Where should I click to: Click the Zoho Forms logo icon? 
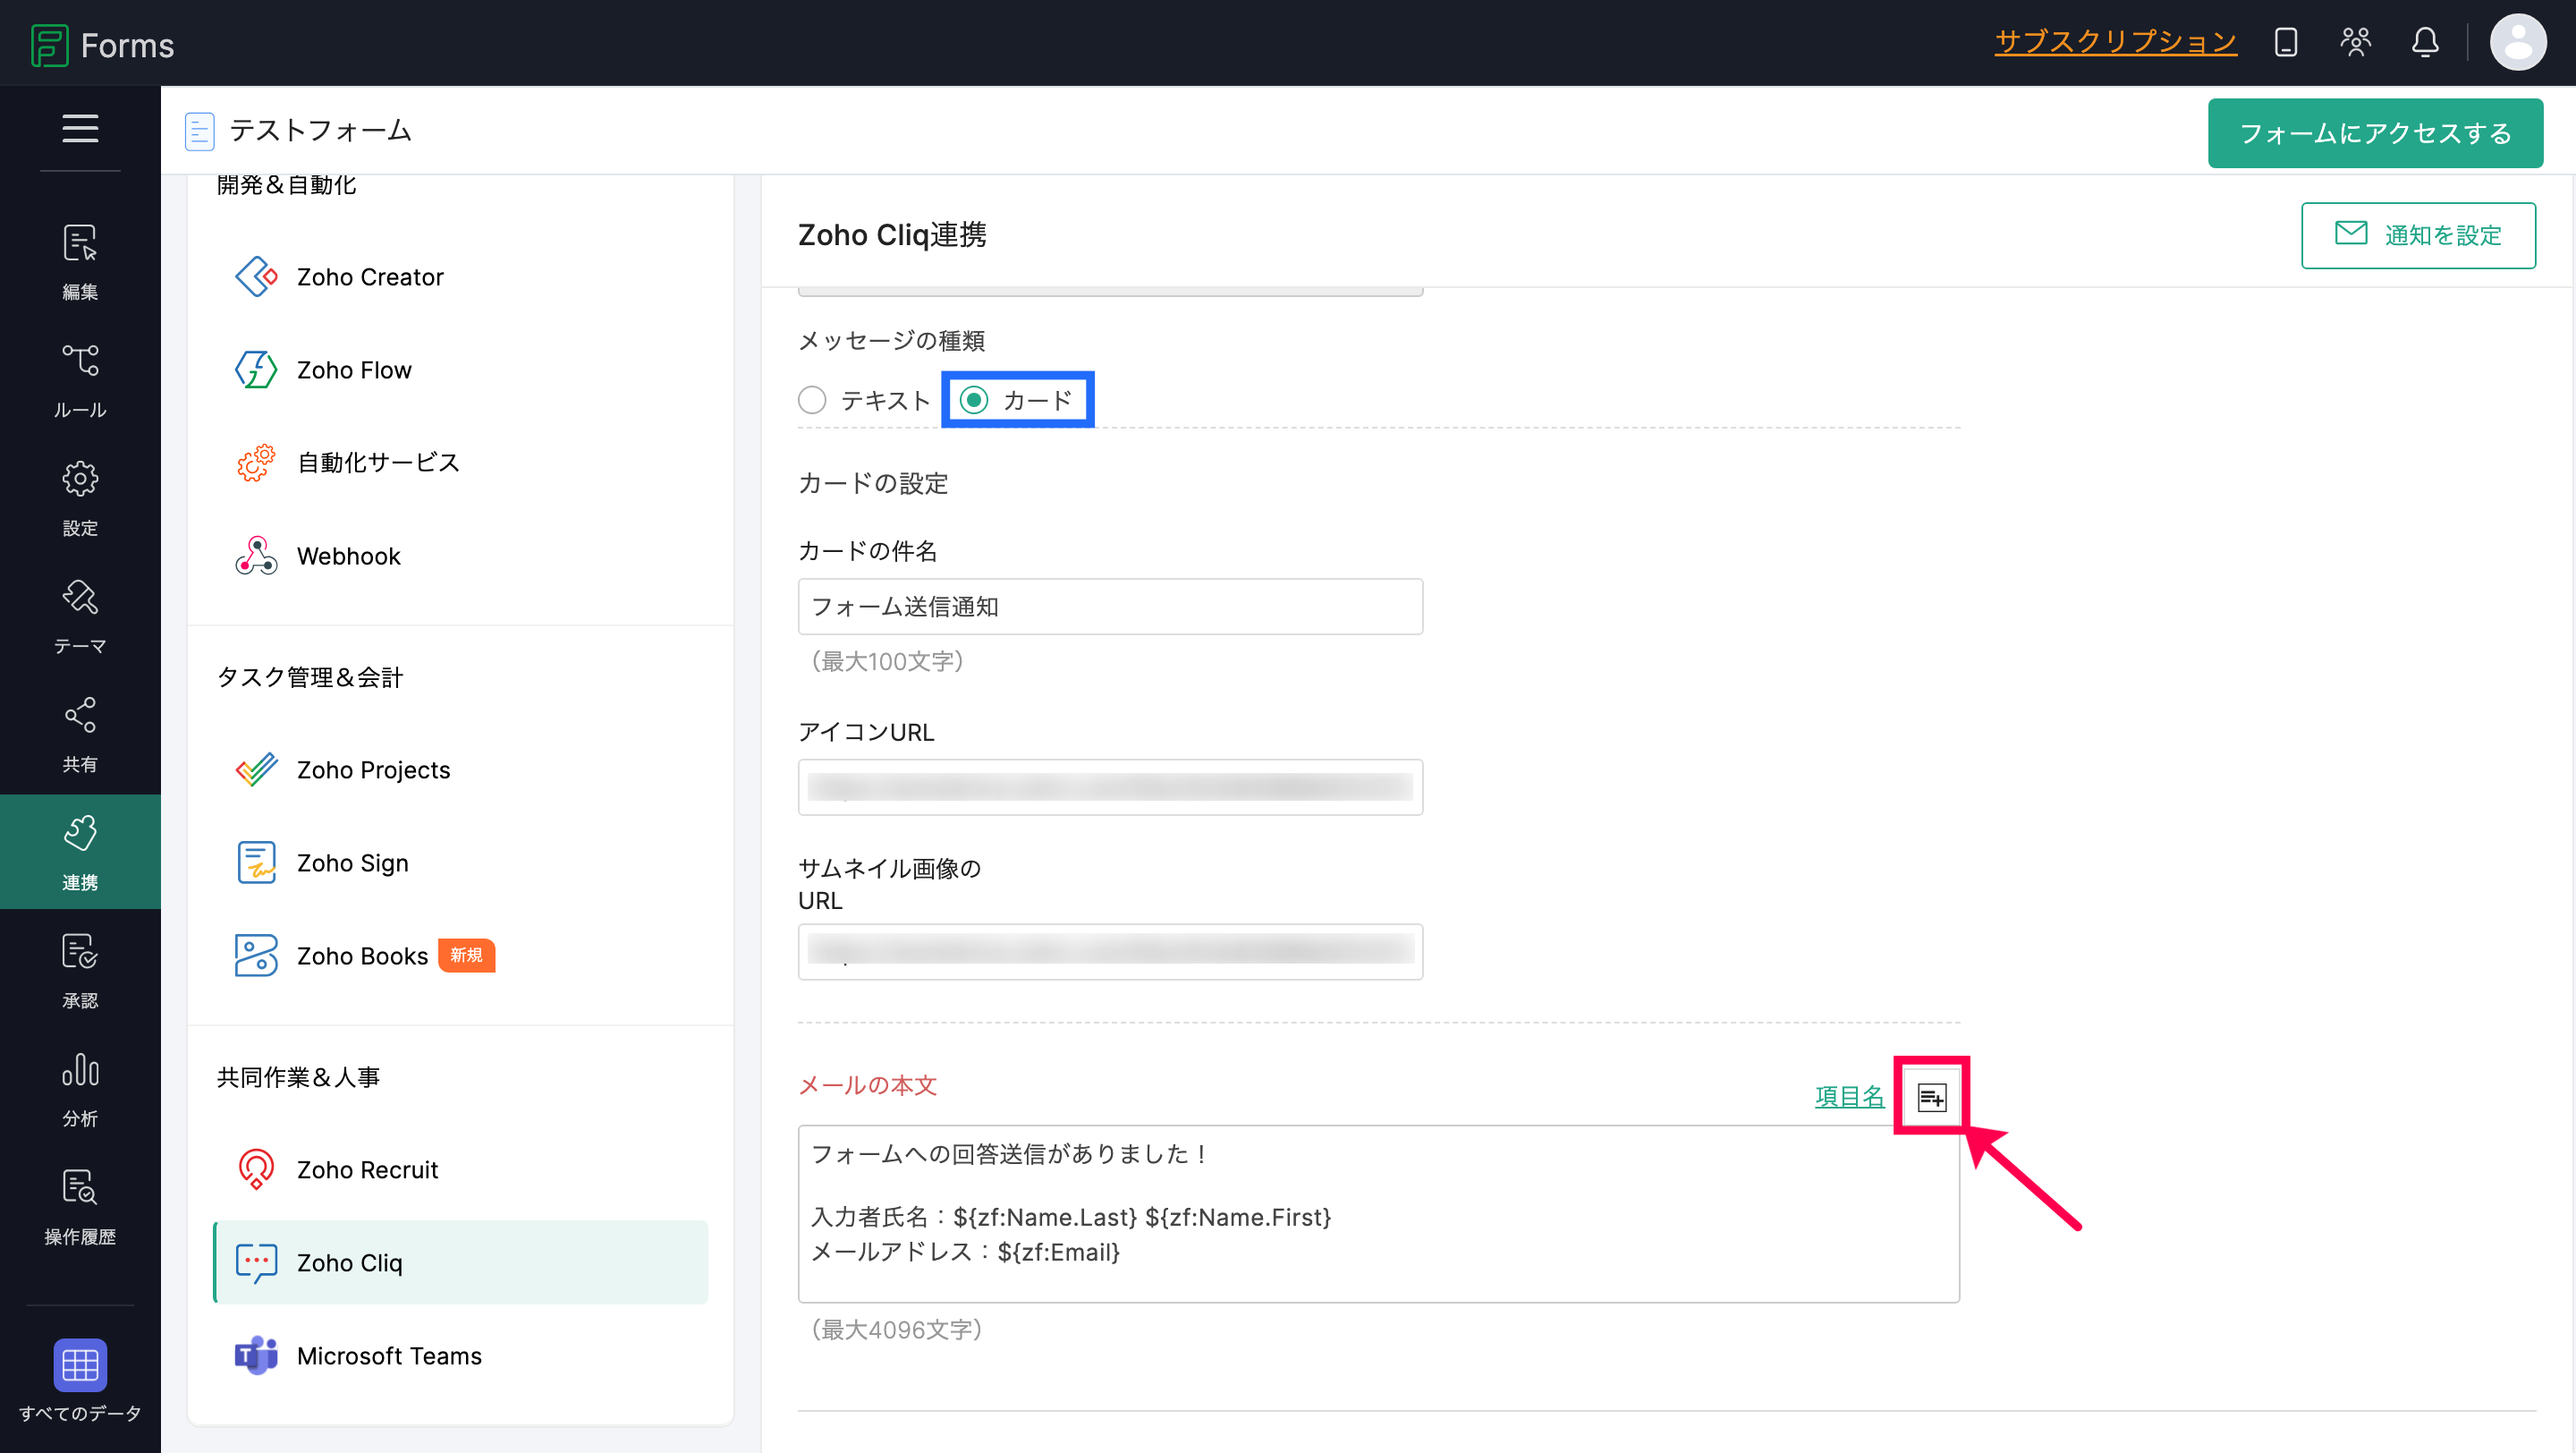(49, 45)
